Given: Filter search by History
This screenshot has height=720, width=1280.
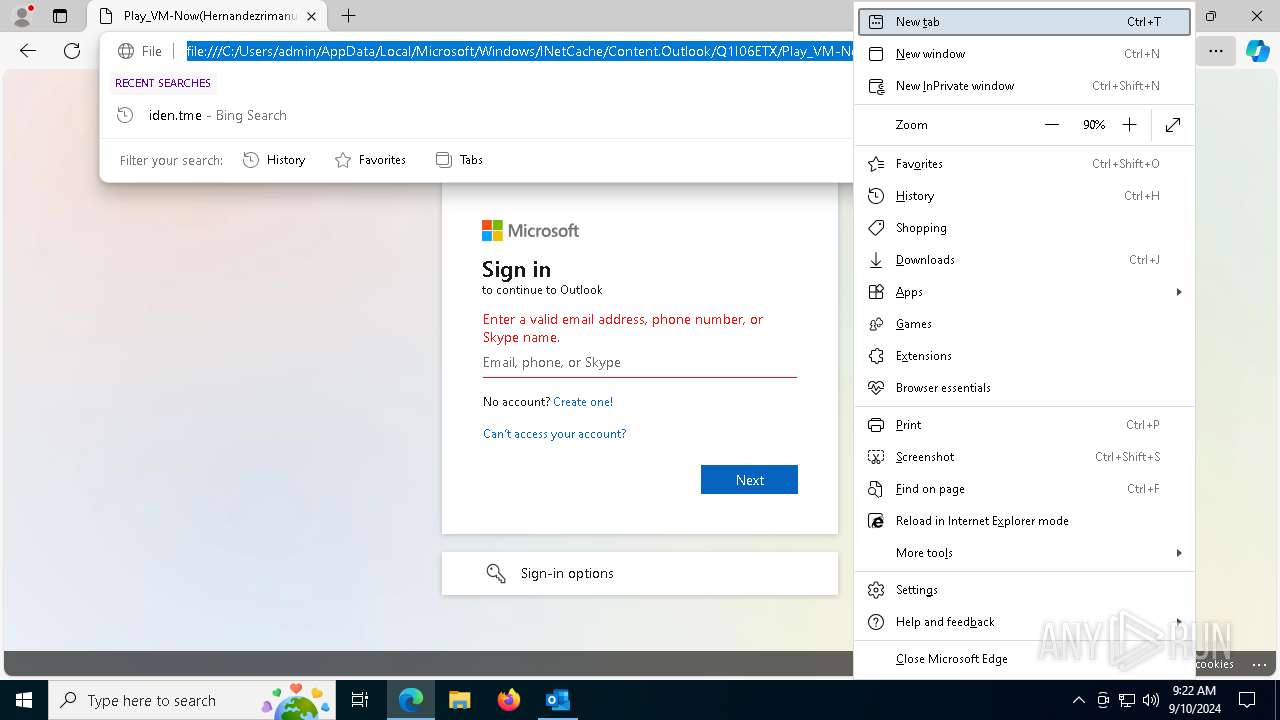Looking at the screenshot, I should 274,160.
